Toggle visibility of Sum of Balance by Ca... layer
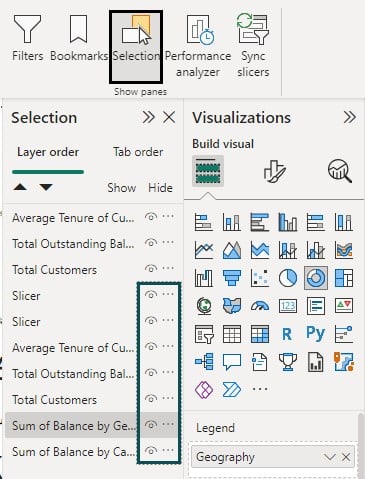 (151, 451)
